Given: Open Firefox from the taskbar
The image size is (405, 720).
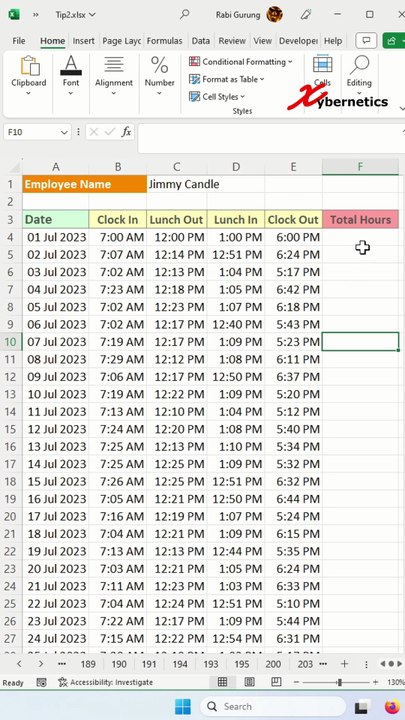Looking at the screenshot, I should click(x=392, y=706).
